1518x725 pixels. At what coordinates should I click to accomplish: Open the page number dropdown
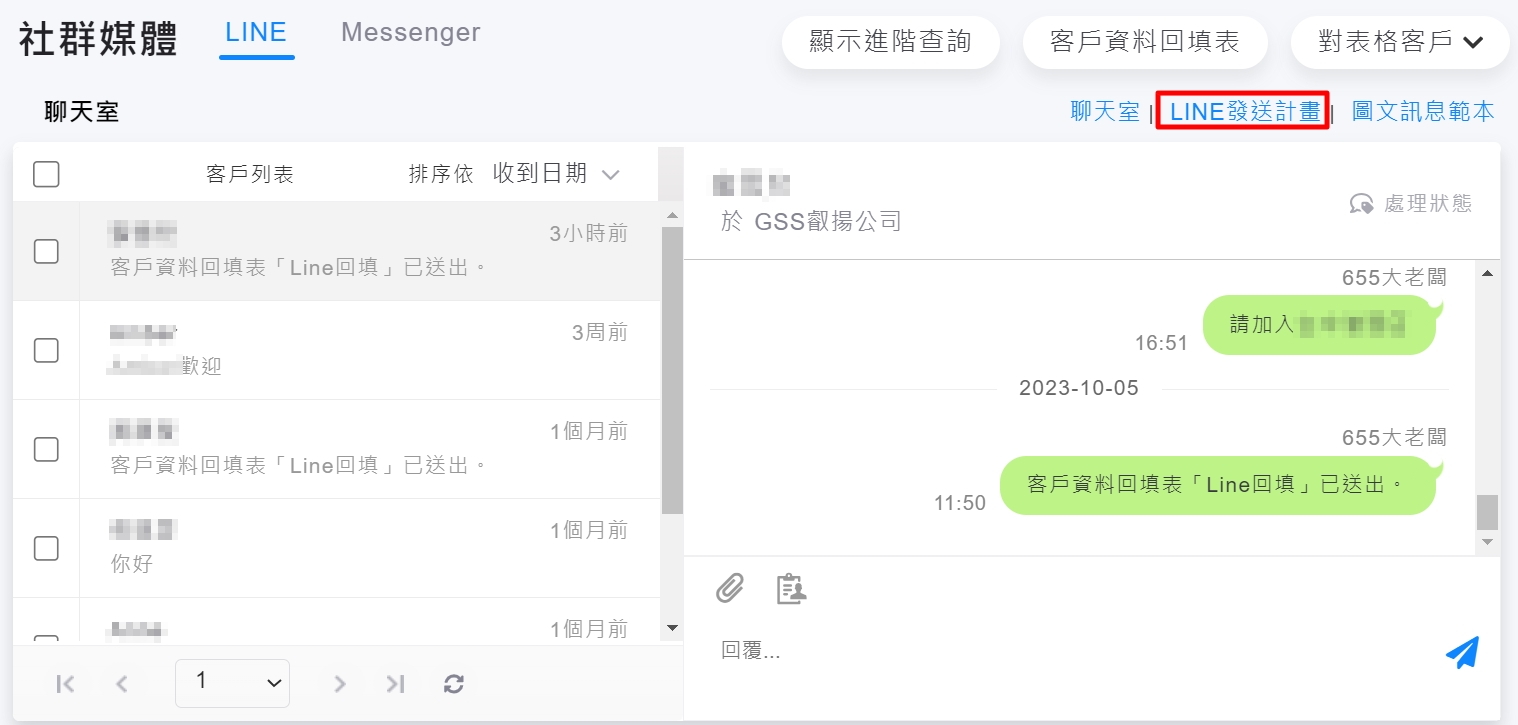click(x=232, y=683)
